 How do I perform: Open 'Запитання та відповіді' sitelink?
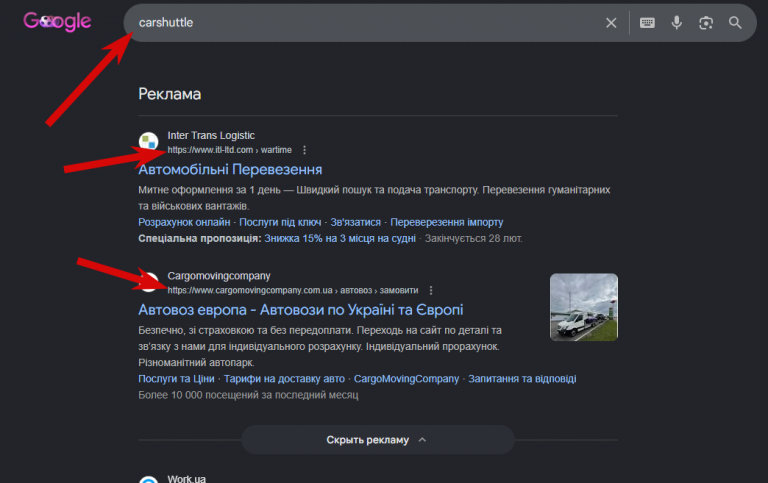[x=522, y=379]
